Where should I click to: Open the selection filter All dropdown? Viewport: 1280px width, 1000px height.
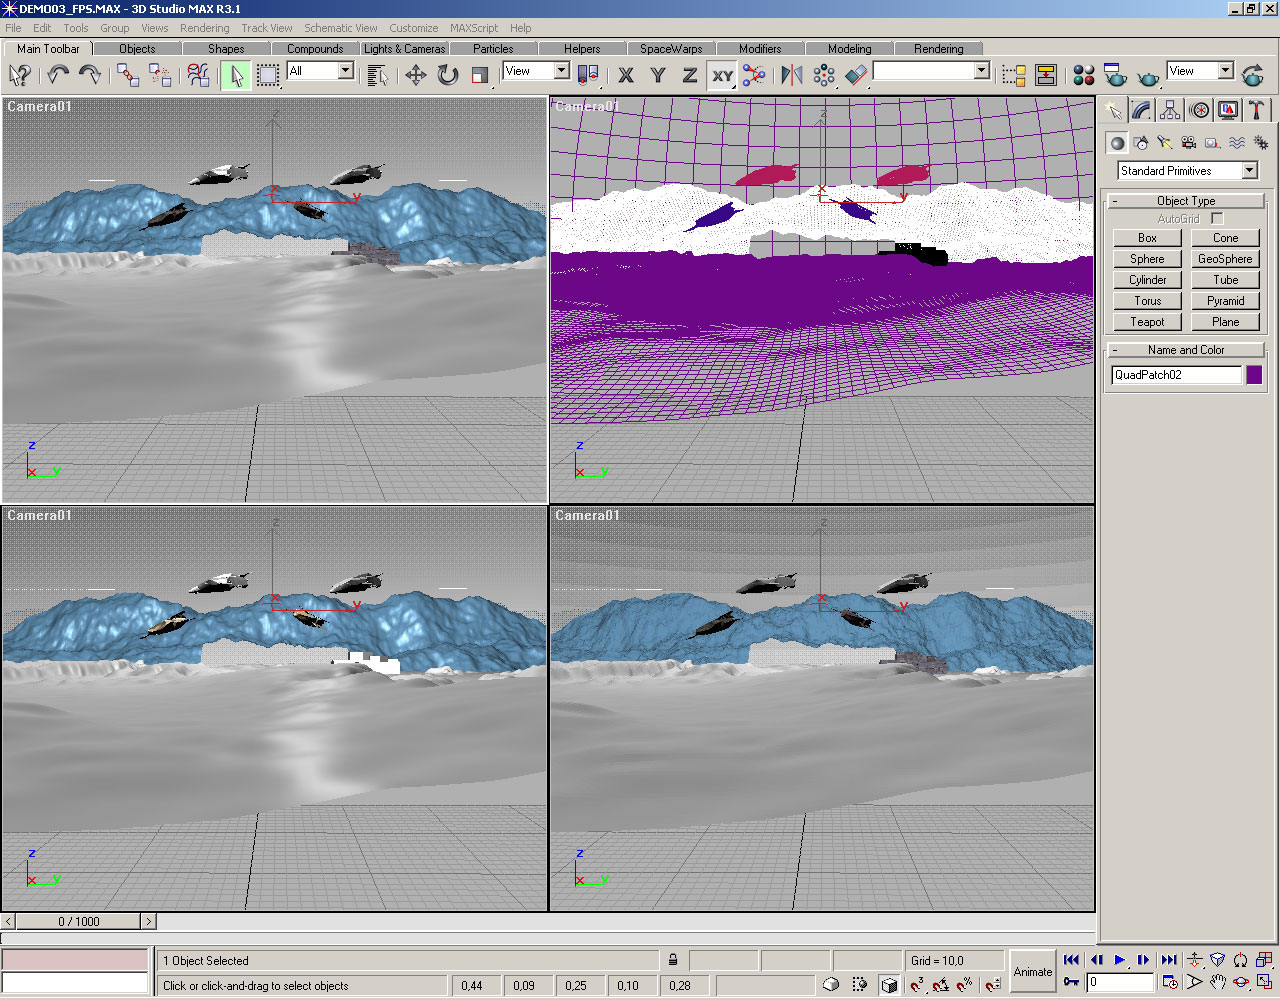click(x=345, y=71)
